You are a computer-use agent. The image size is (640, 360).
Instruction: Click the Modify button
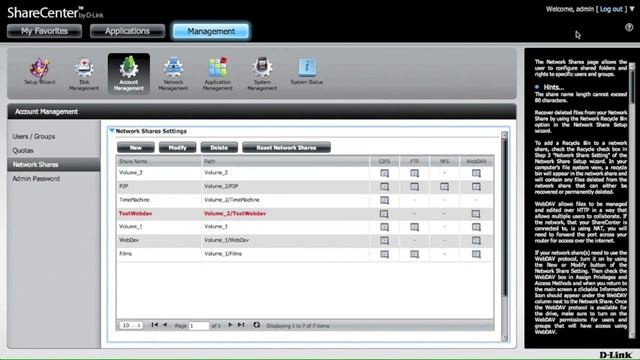178,147
